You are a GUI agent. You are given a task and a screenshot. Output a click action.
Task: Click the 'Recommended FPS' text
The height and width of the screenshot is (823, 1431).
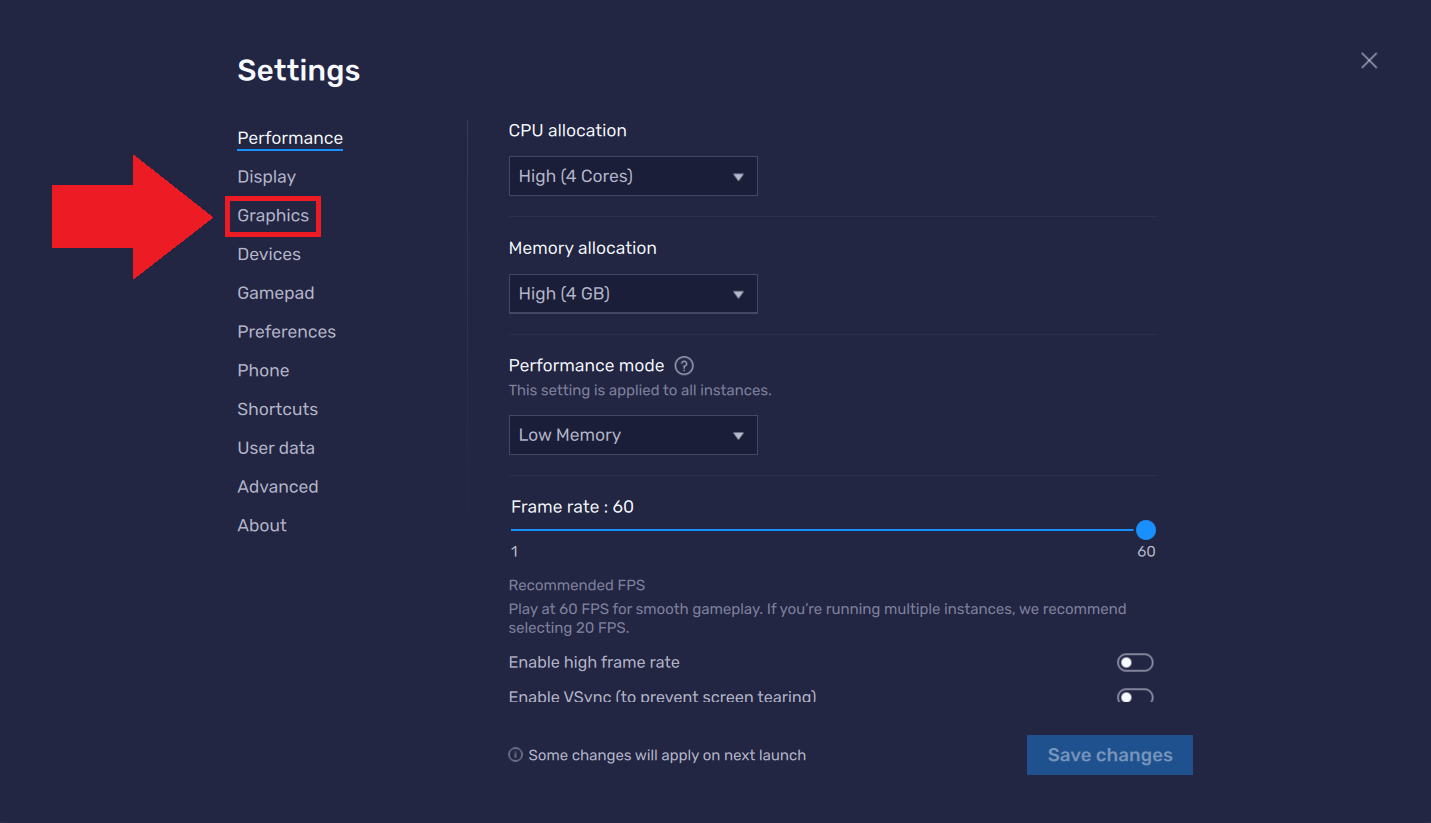[577, 585]
